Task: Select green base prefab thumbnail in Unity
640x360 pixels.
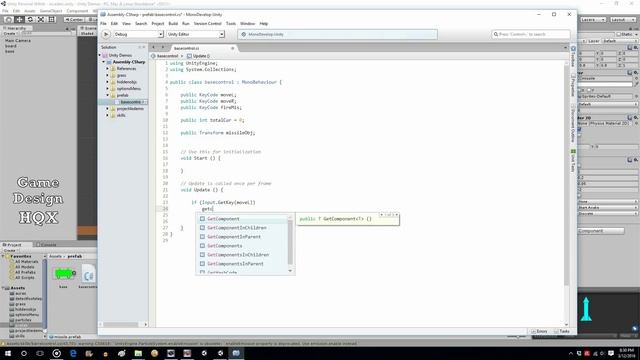Action: coord(64,273)
